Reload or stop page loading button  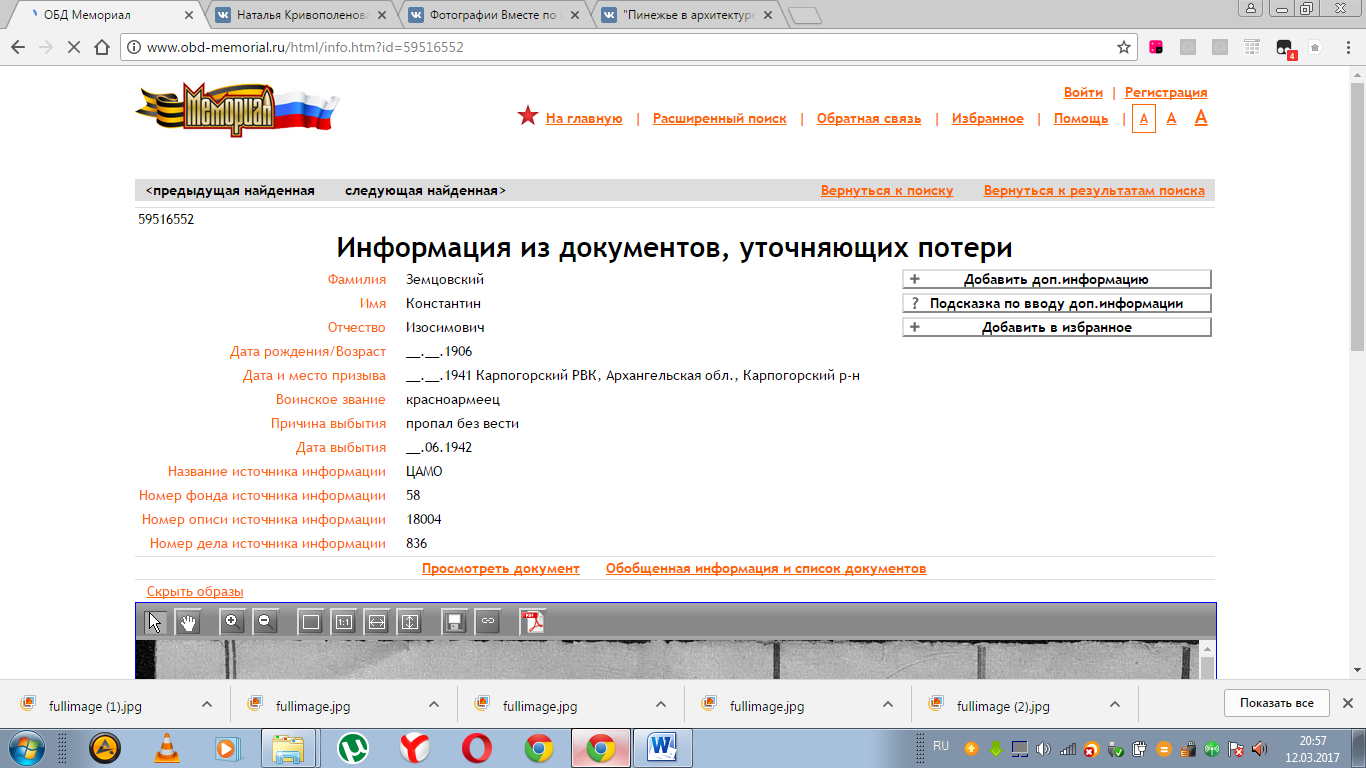point(73,47)
